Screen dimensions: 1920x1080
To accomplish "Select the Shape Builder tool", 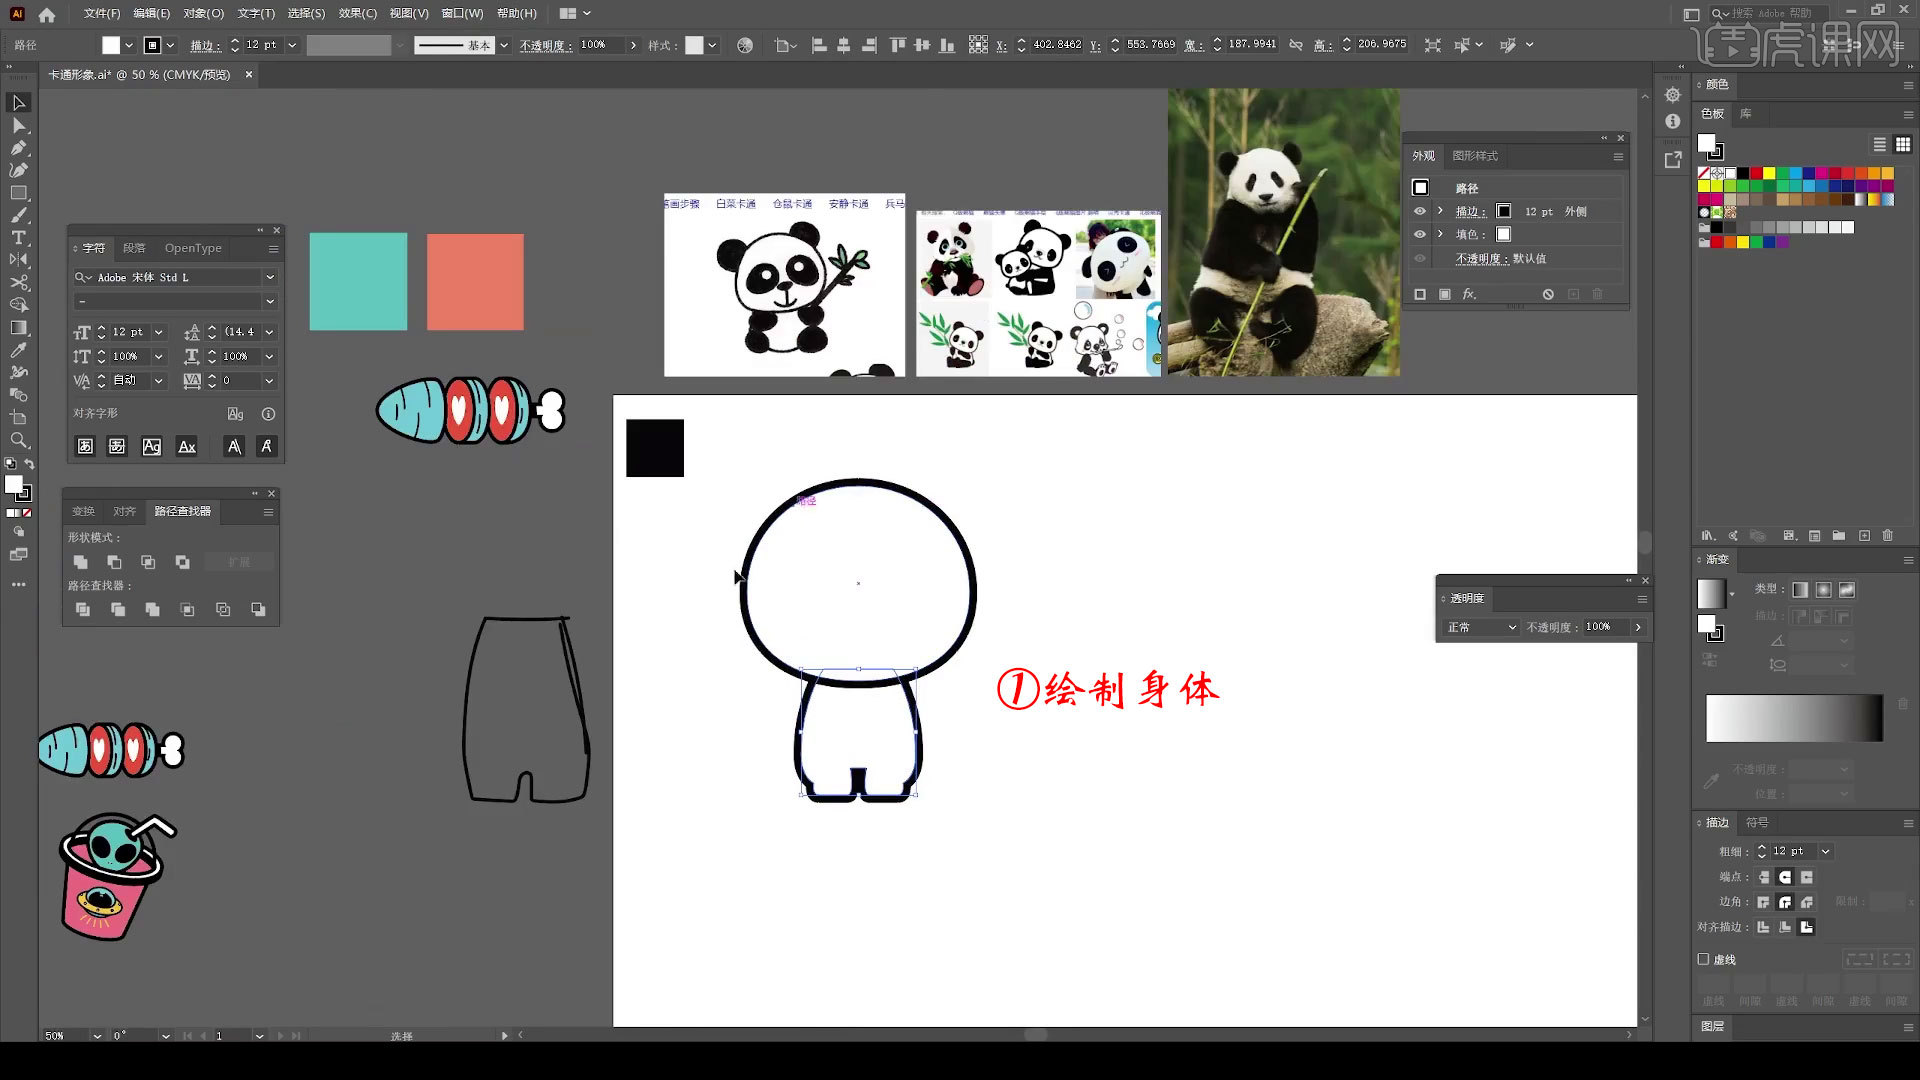I will click(18, 305).
